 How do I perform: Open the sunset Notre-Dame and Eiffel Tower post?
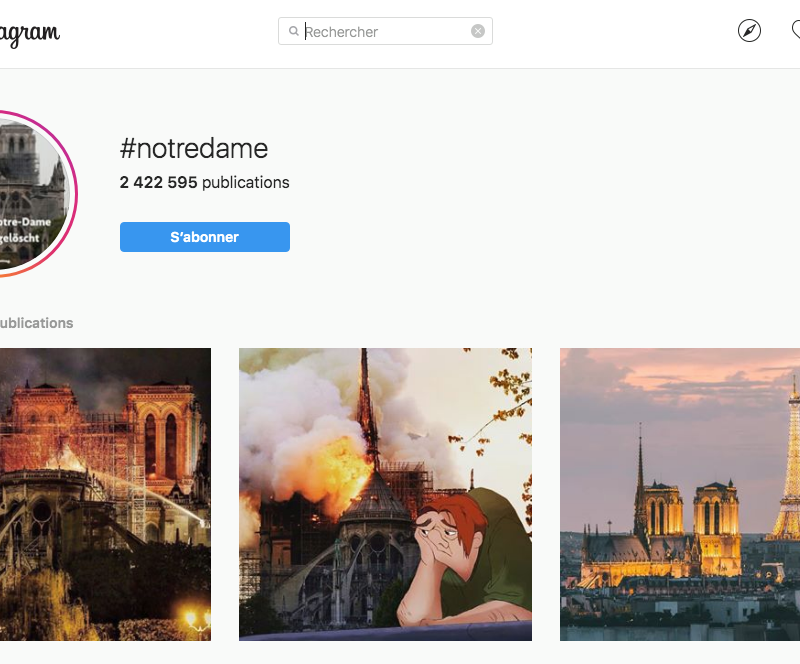point(680,494)
